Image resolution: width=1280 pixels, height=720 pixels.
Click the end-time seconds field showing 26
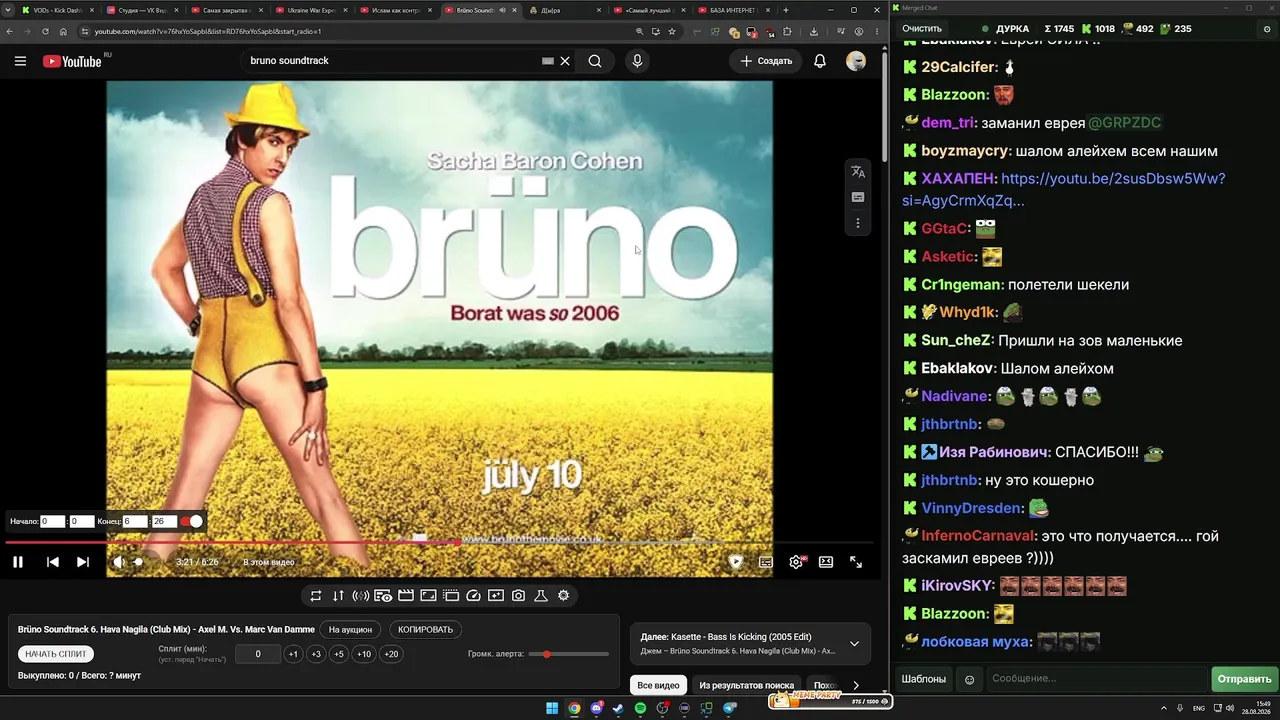tap(165, 521)
